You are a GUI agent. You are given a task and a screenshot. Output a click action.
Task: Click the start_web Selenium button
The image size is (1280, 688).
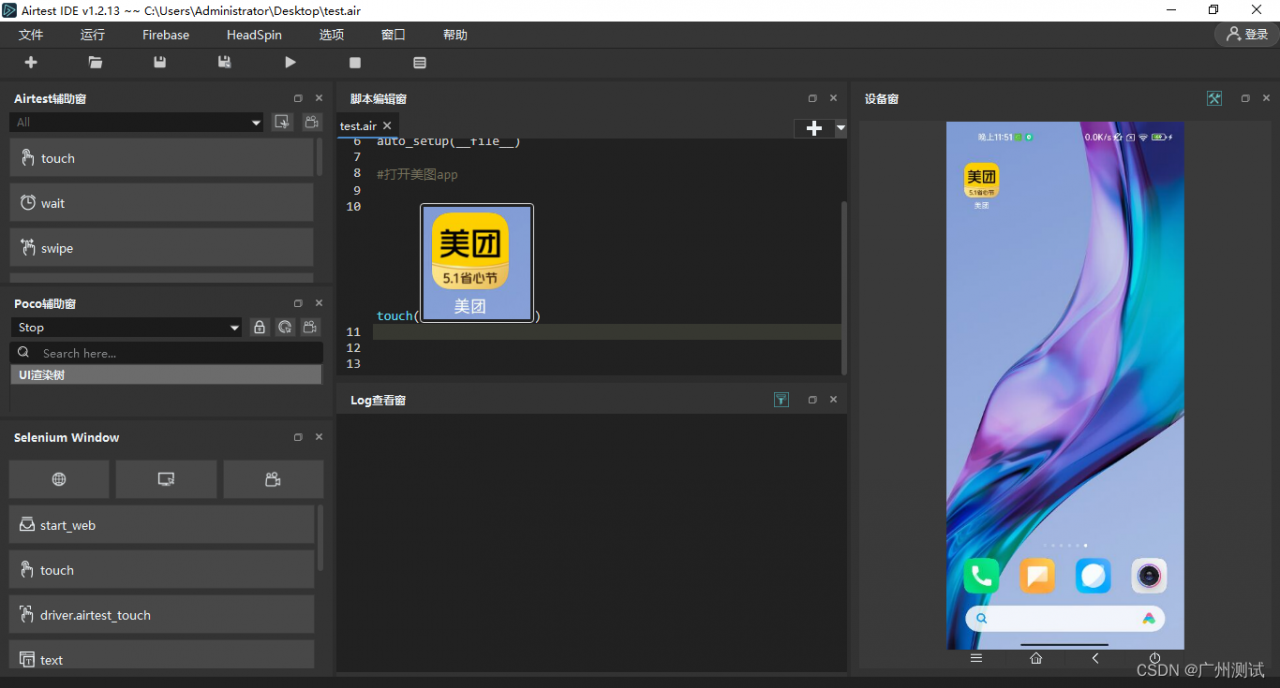coord(161,525)
